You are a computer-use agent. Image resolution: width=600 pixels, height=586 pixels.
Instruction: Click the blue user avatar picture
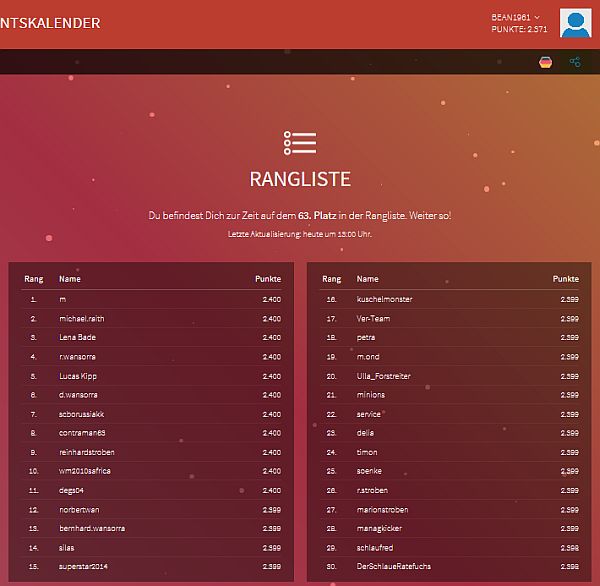[x=575, y=23]
